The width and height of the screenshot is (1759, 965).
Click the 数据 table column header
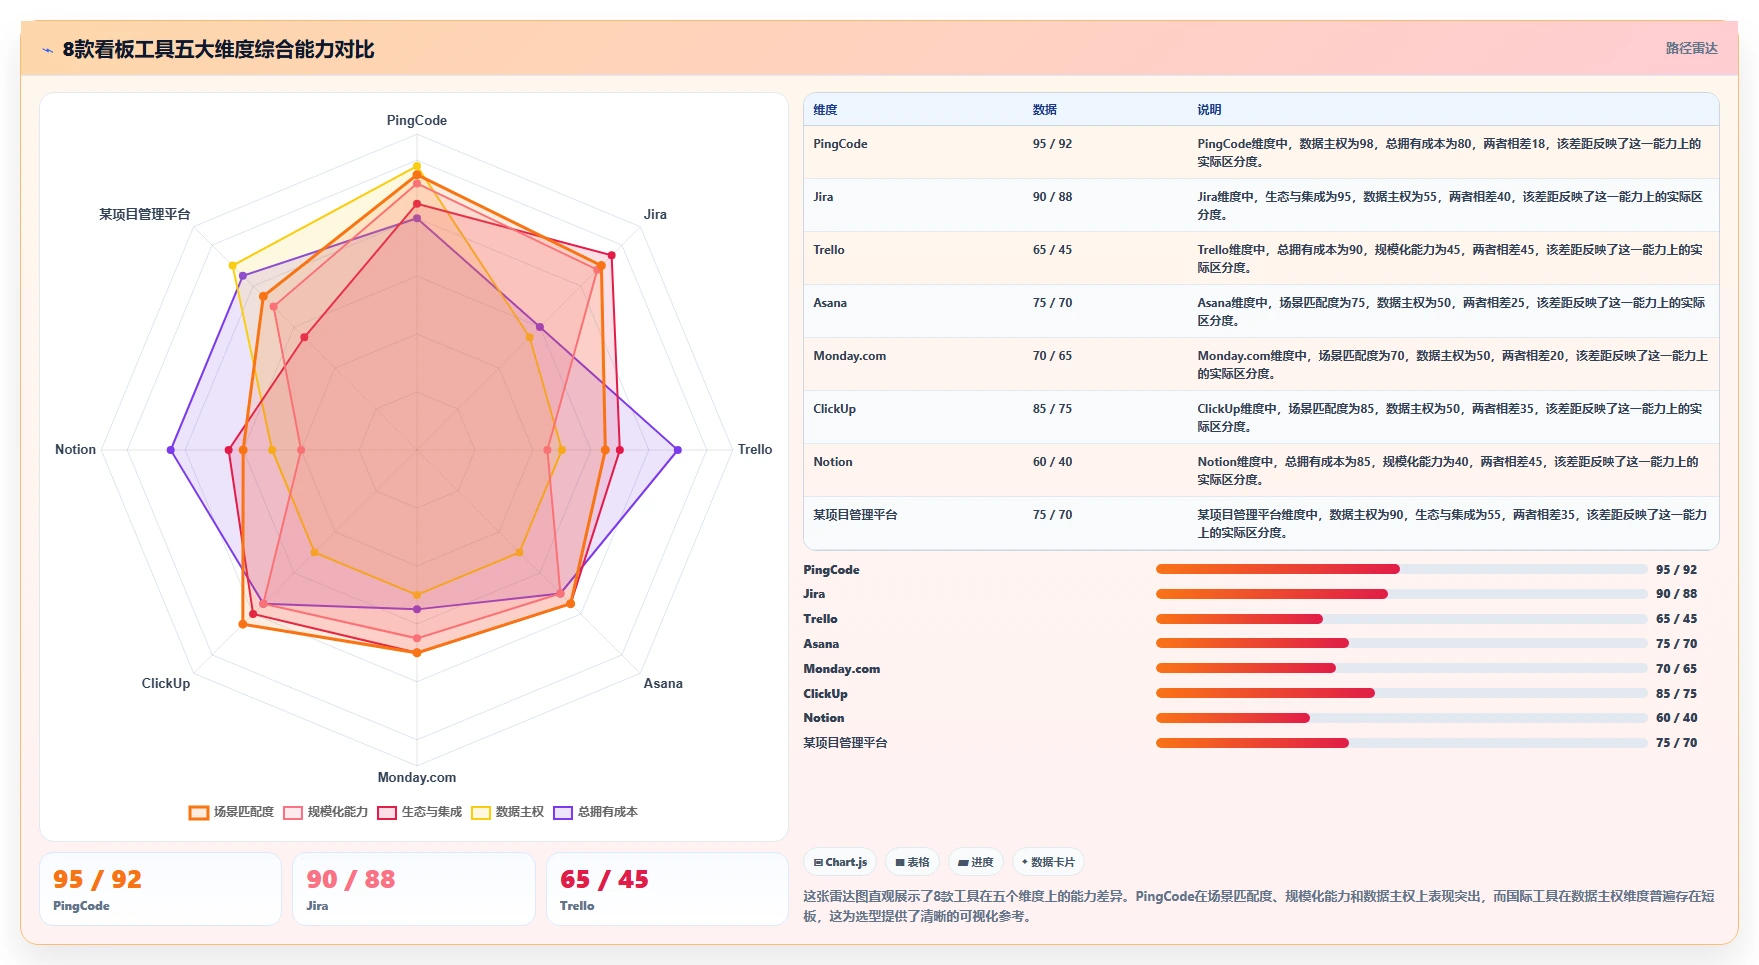point(1044,110)
